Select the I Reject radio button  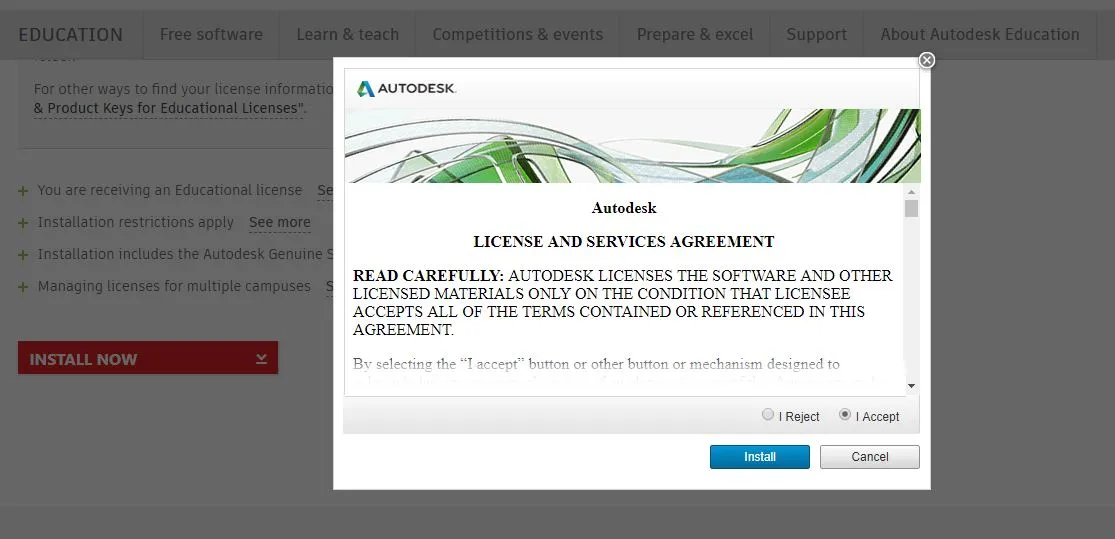coord(768,415)
